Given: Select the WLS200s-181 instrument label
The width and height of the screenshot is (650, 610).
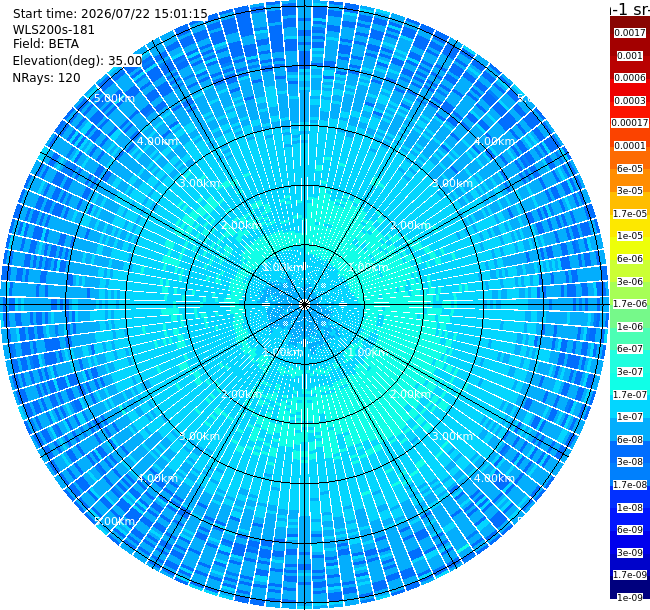Looking at the screenshot, I should pos(53,30).
